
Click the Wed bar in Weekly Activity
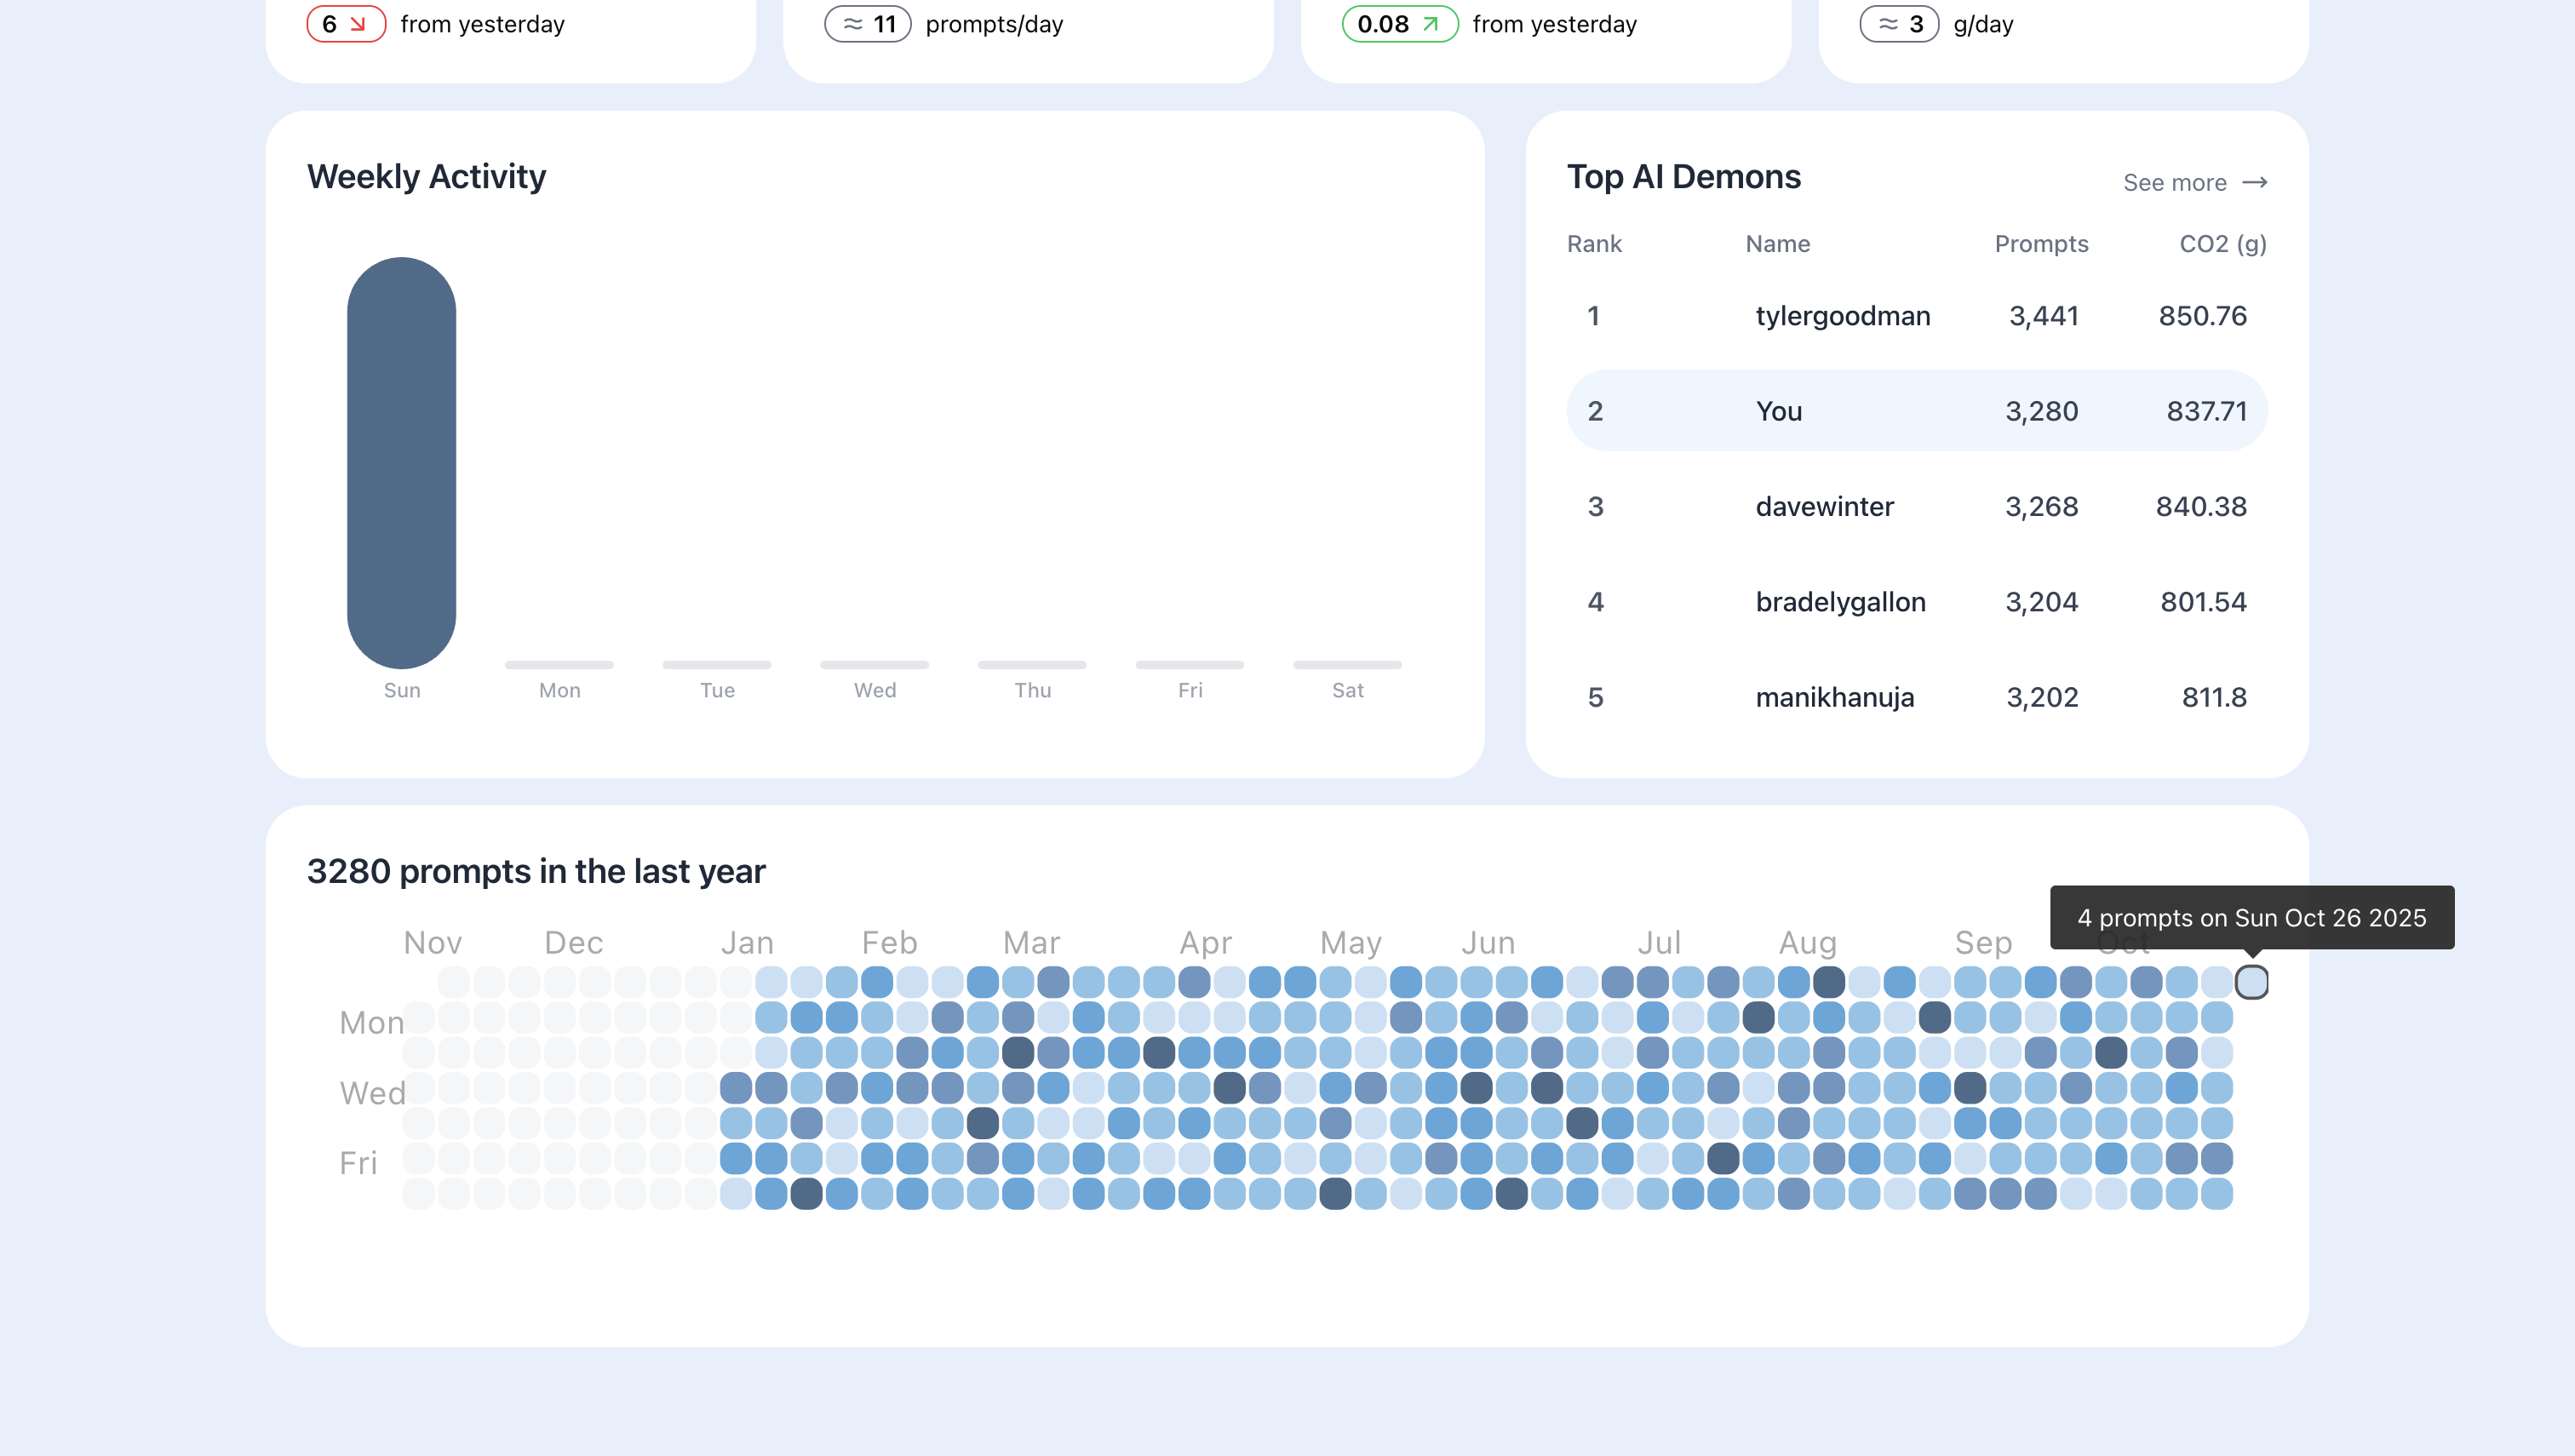[x=874, y=664]
